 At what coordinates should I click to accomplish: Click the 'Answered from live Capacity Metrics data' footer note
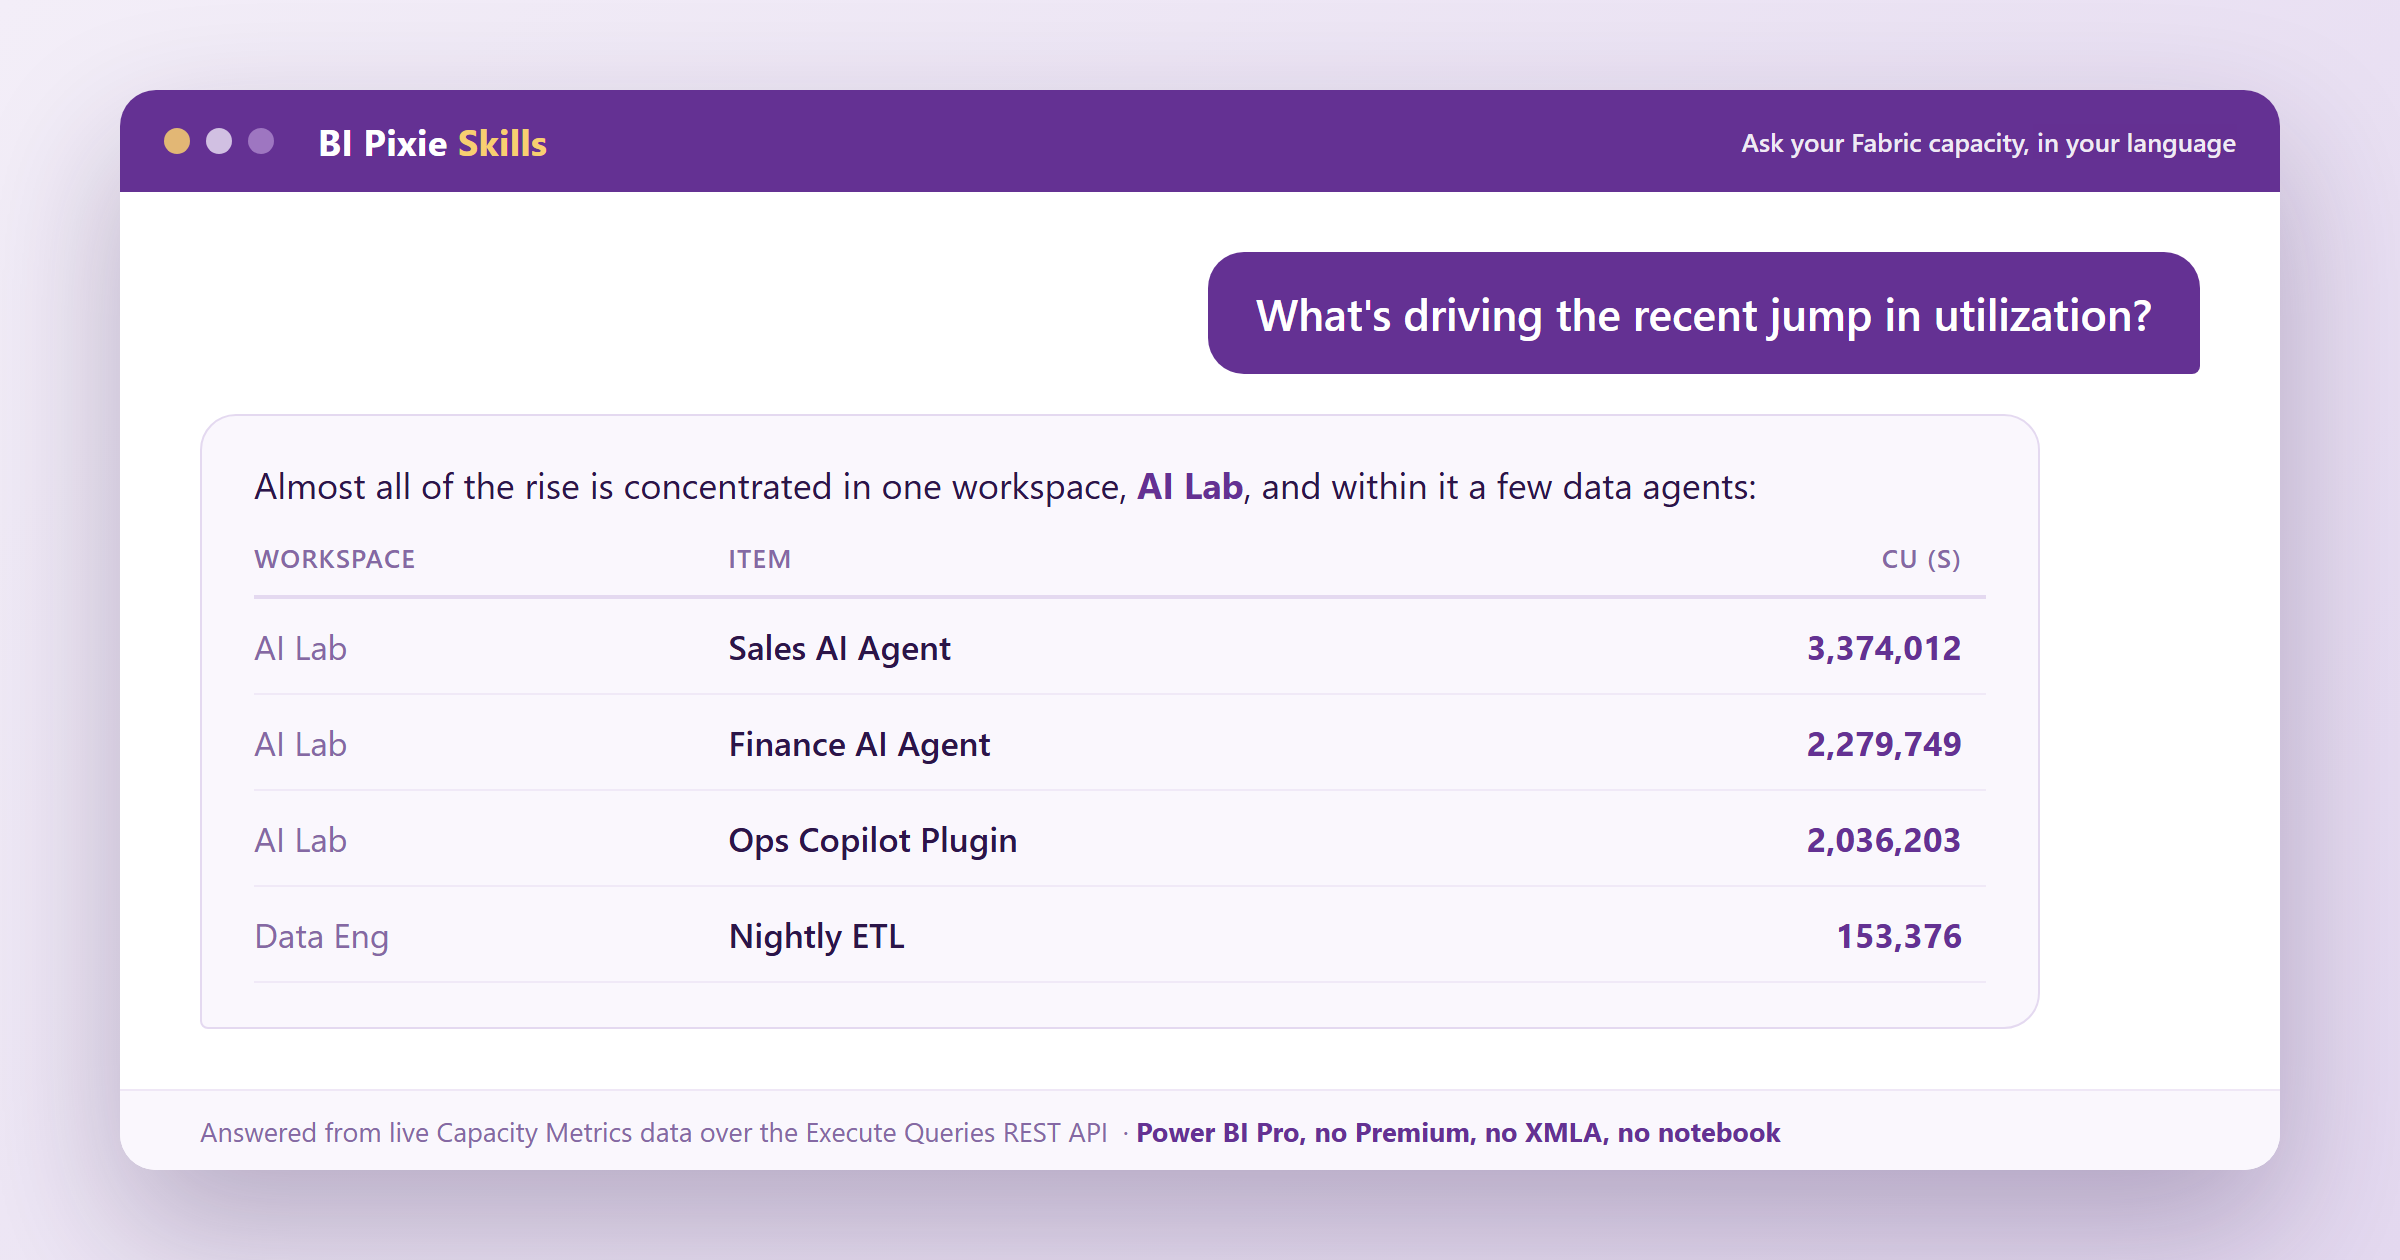(x=654, y=1132)
